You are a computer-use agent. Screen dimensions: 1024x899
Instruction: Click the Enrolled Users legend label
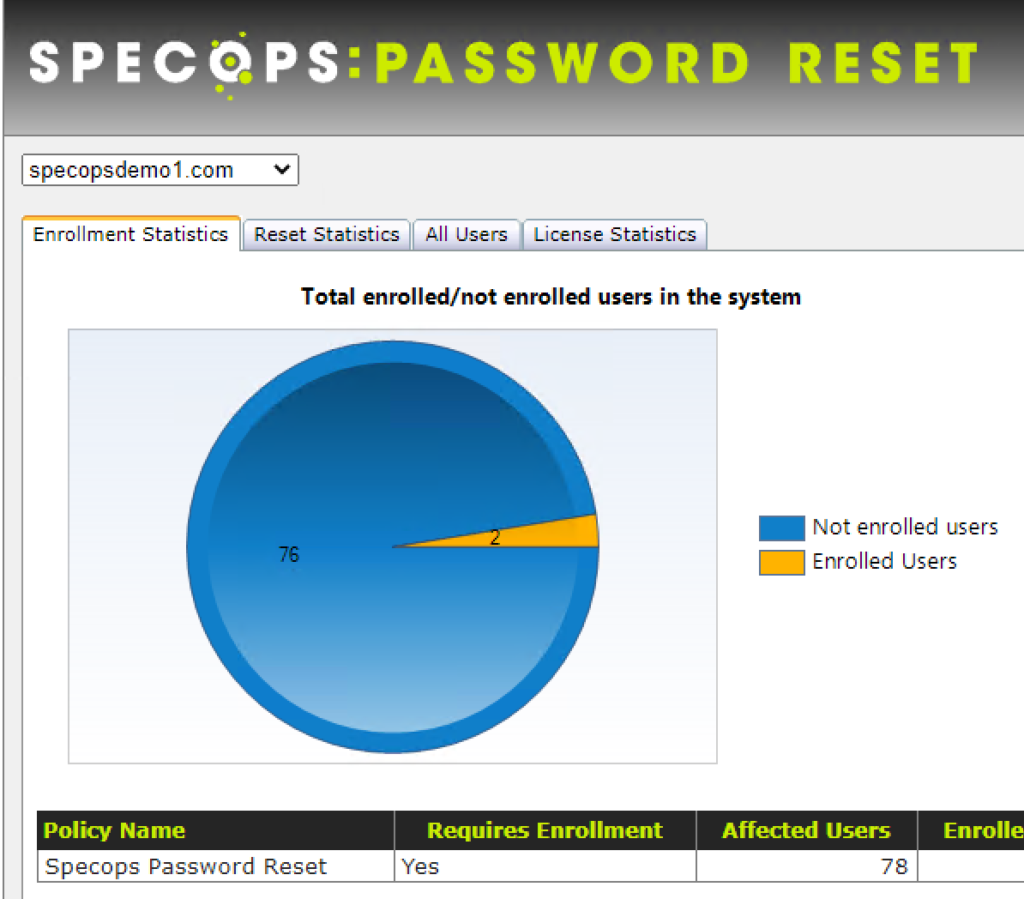click(x=884, y=561)
